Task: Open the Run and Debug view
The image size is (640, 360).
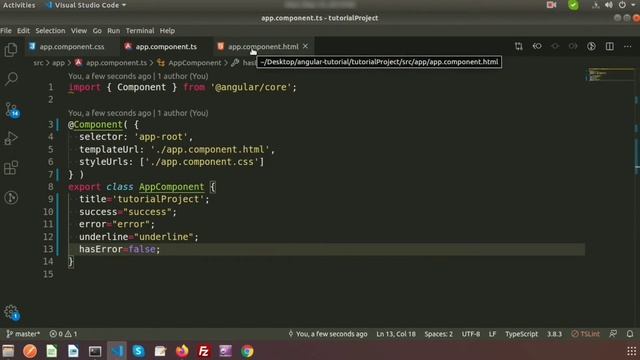Action: [11, 138]
